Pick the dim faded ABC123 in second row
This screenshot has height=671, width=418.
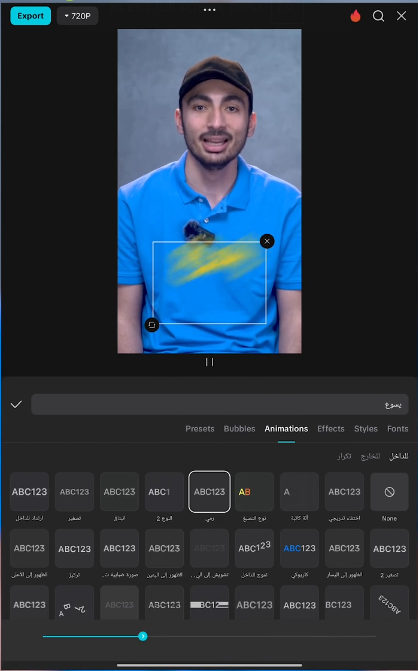coord(209,548)
